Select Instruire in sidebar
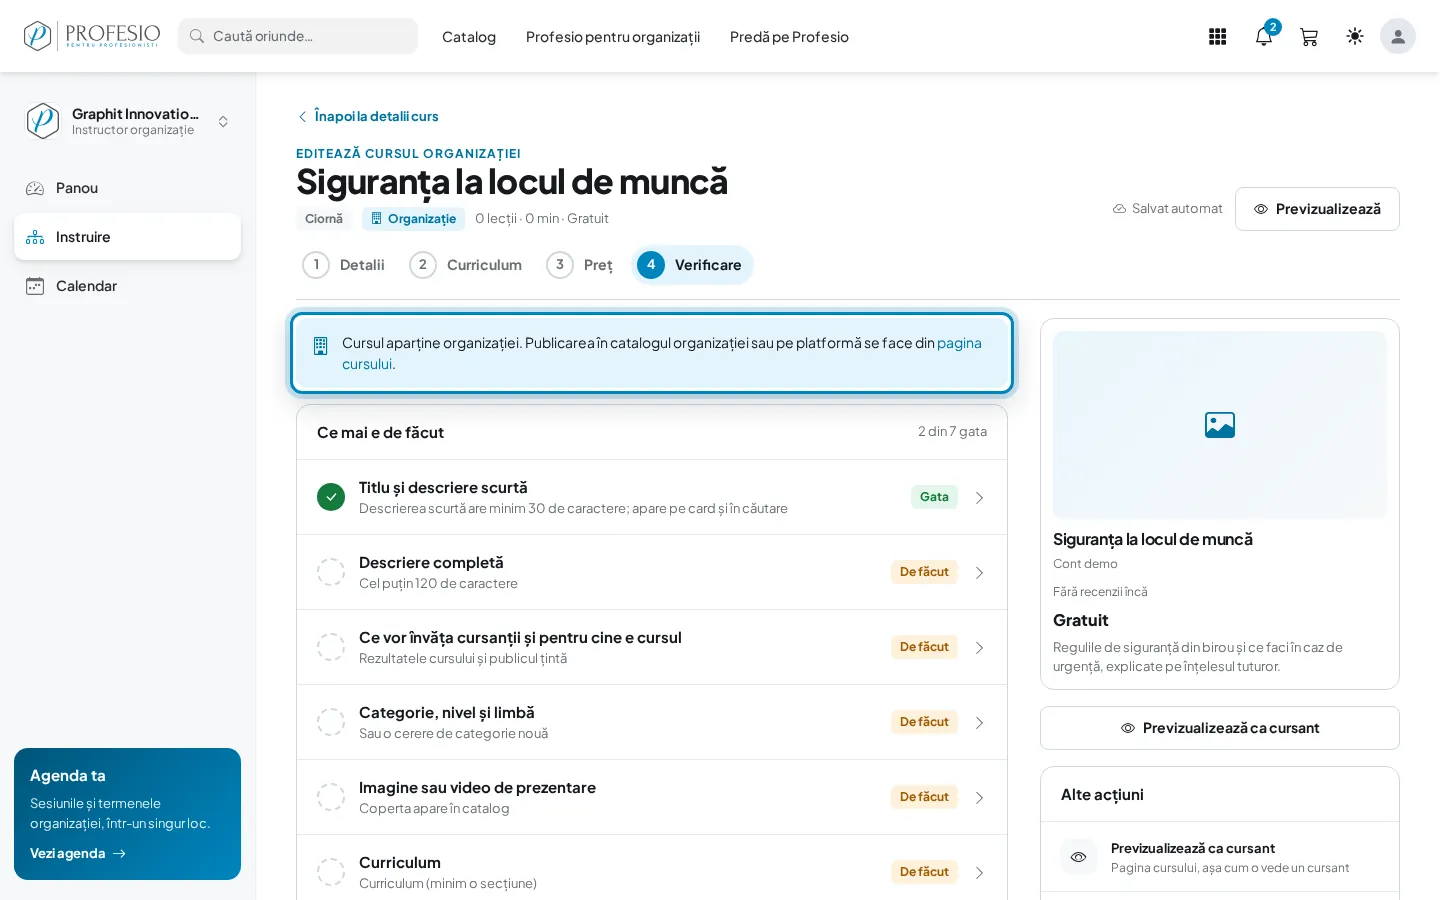The height and width of the screenshot is (900, 1440). pyautogui.click(x=127, y=237)
